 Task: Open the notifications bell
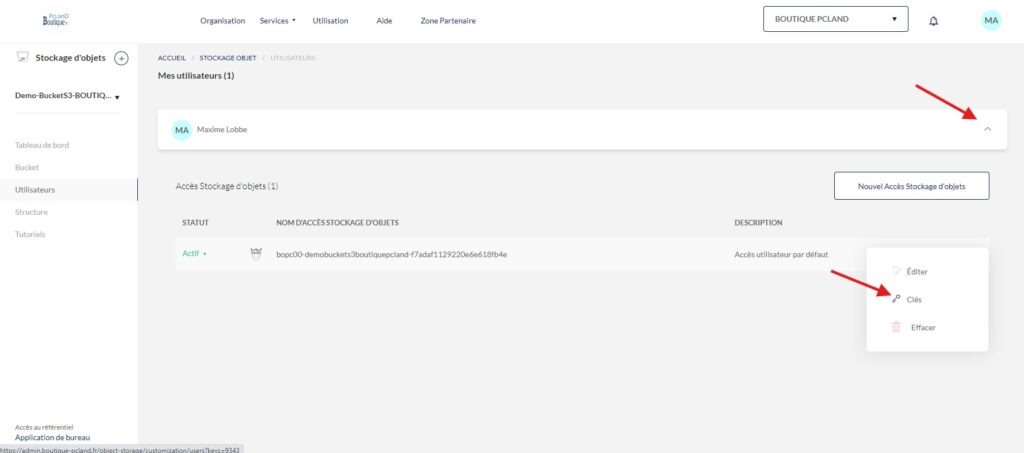(933, 21)
